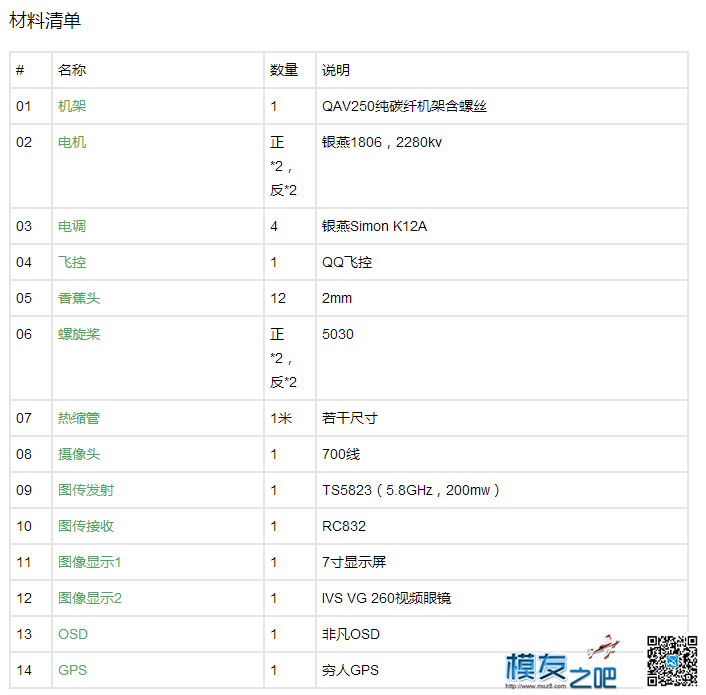Select the text QAV250纯碳纤机架含螺丝
The height and width of the screenshot is (695, 706).
click(x=404, y=106)
